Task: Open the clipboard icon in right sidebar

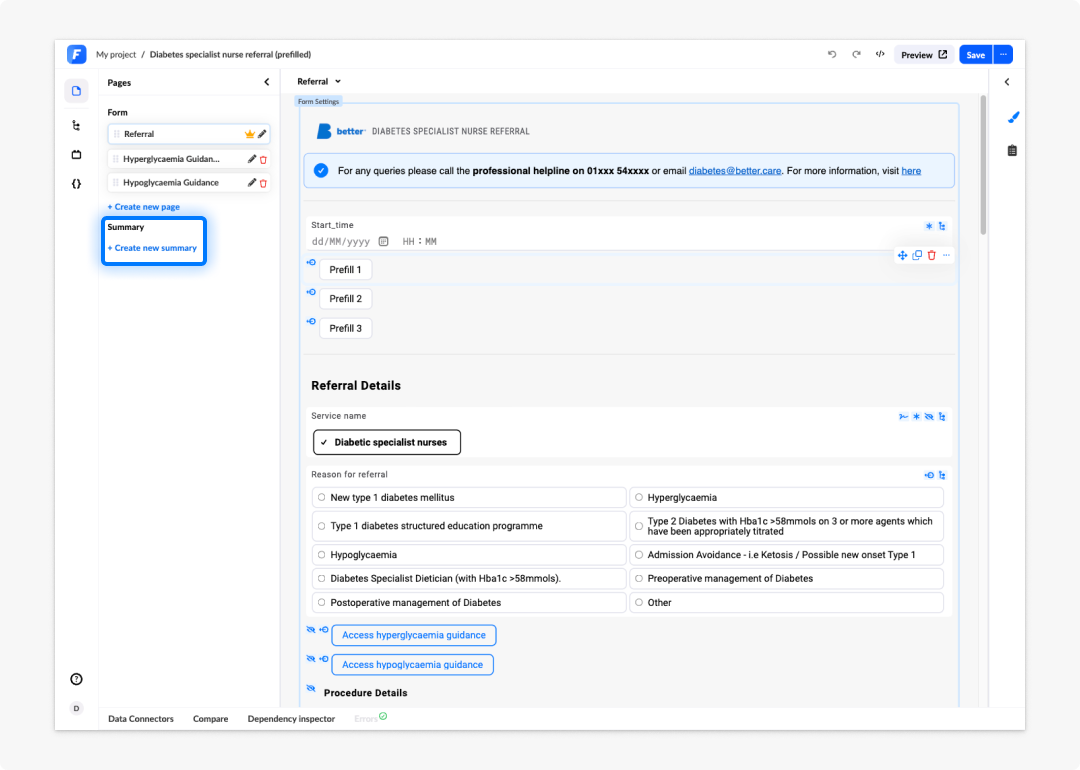Action: coord(1012,150)
